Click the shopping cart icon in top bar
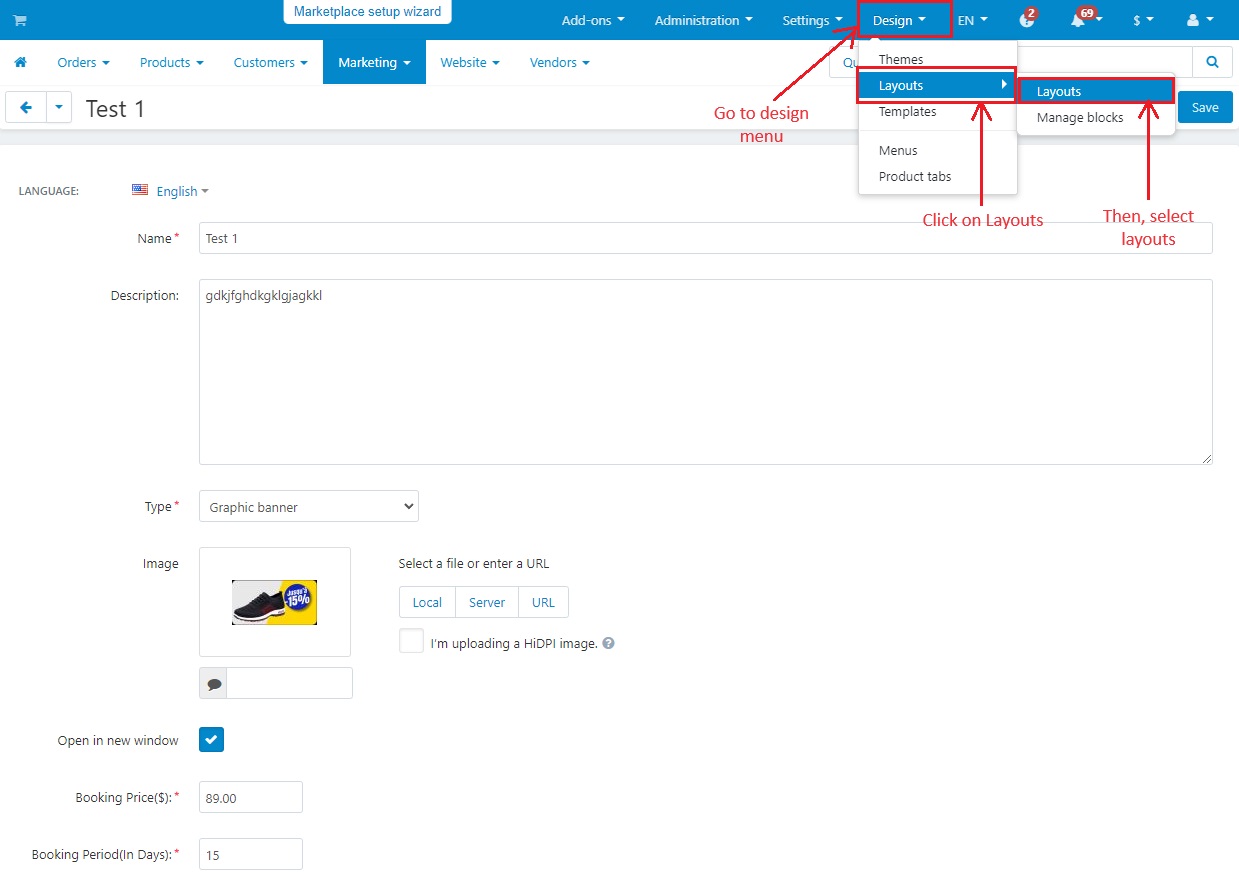The height and width of the screenshot is (883, 1239). coord(20,20)
